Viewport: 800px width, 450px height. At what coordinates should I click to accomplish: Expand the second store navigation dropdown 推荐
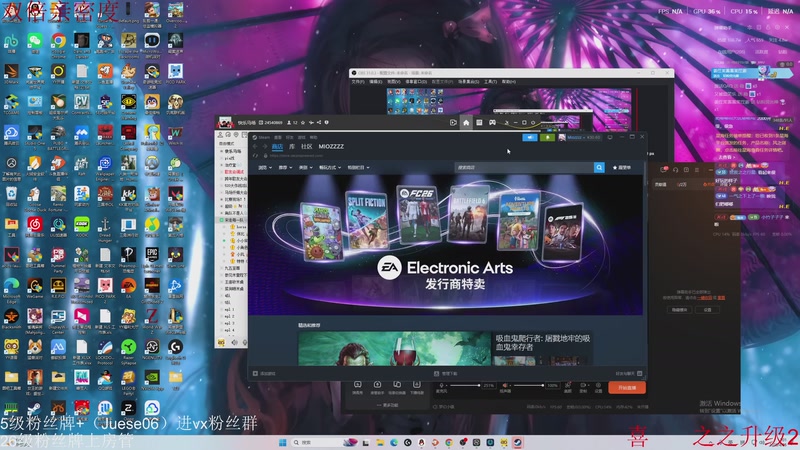(x=285, y=167)
